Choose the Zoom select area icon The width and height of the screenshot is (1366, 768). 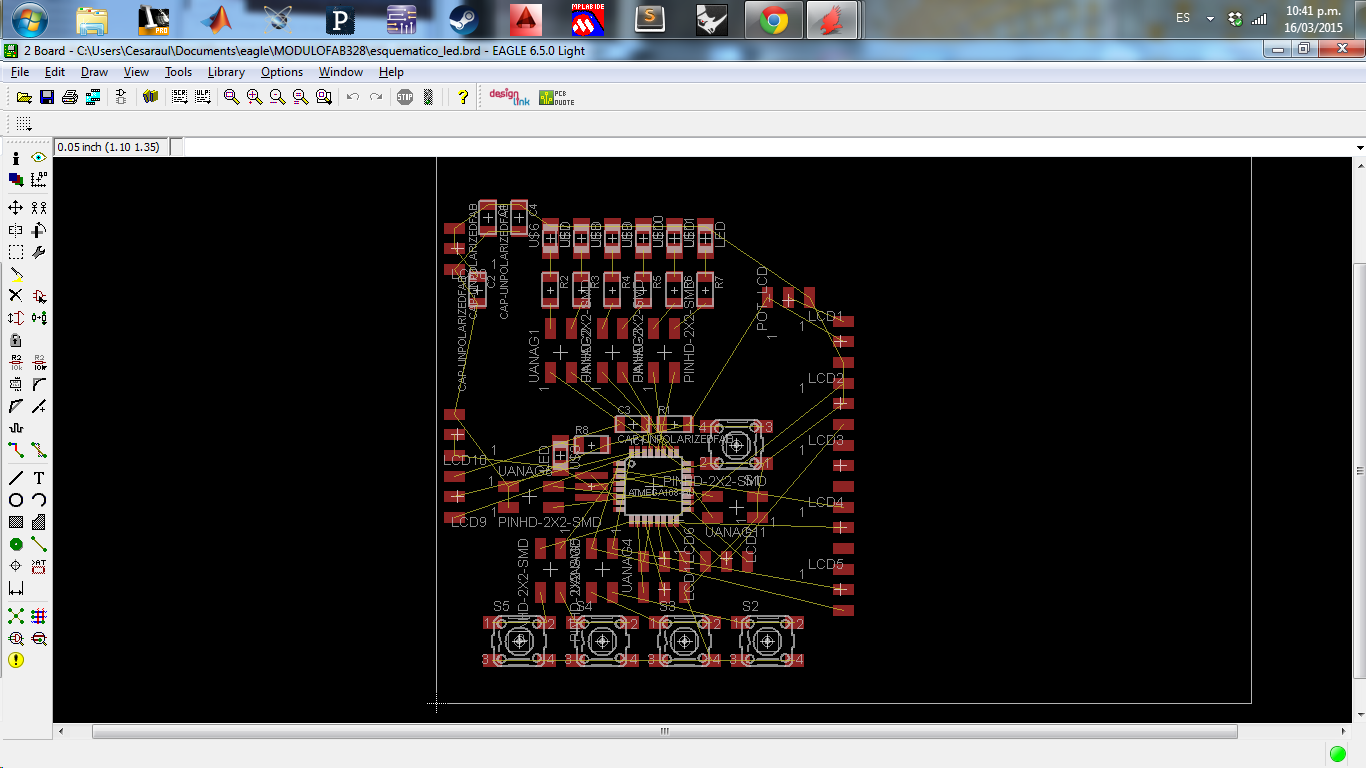click(x=323, y=97)
